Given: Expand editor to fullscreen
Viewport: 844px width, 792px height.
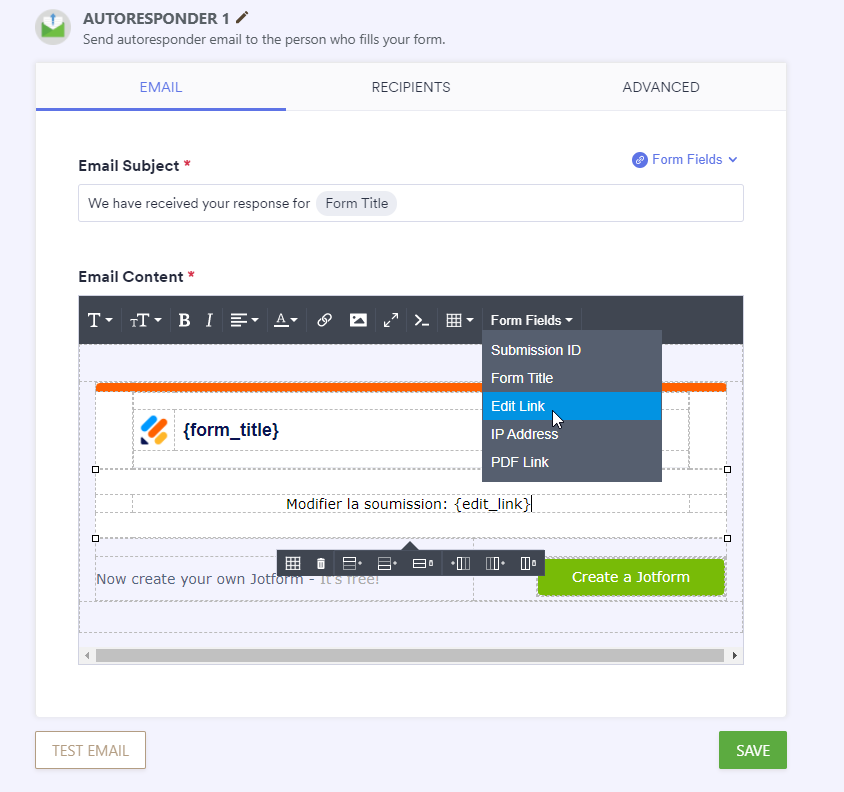Looking at the screenshot, I should click(x=391, y=320).
